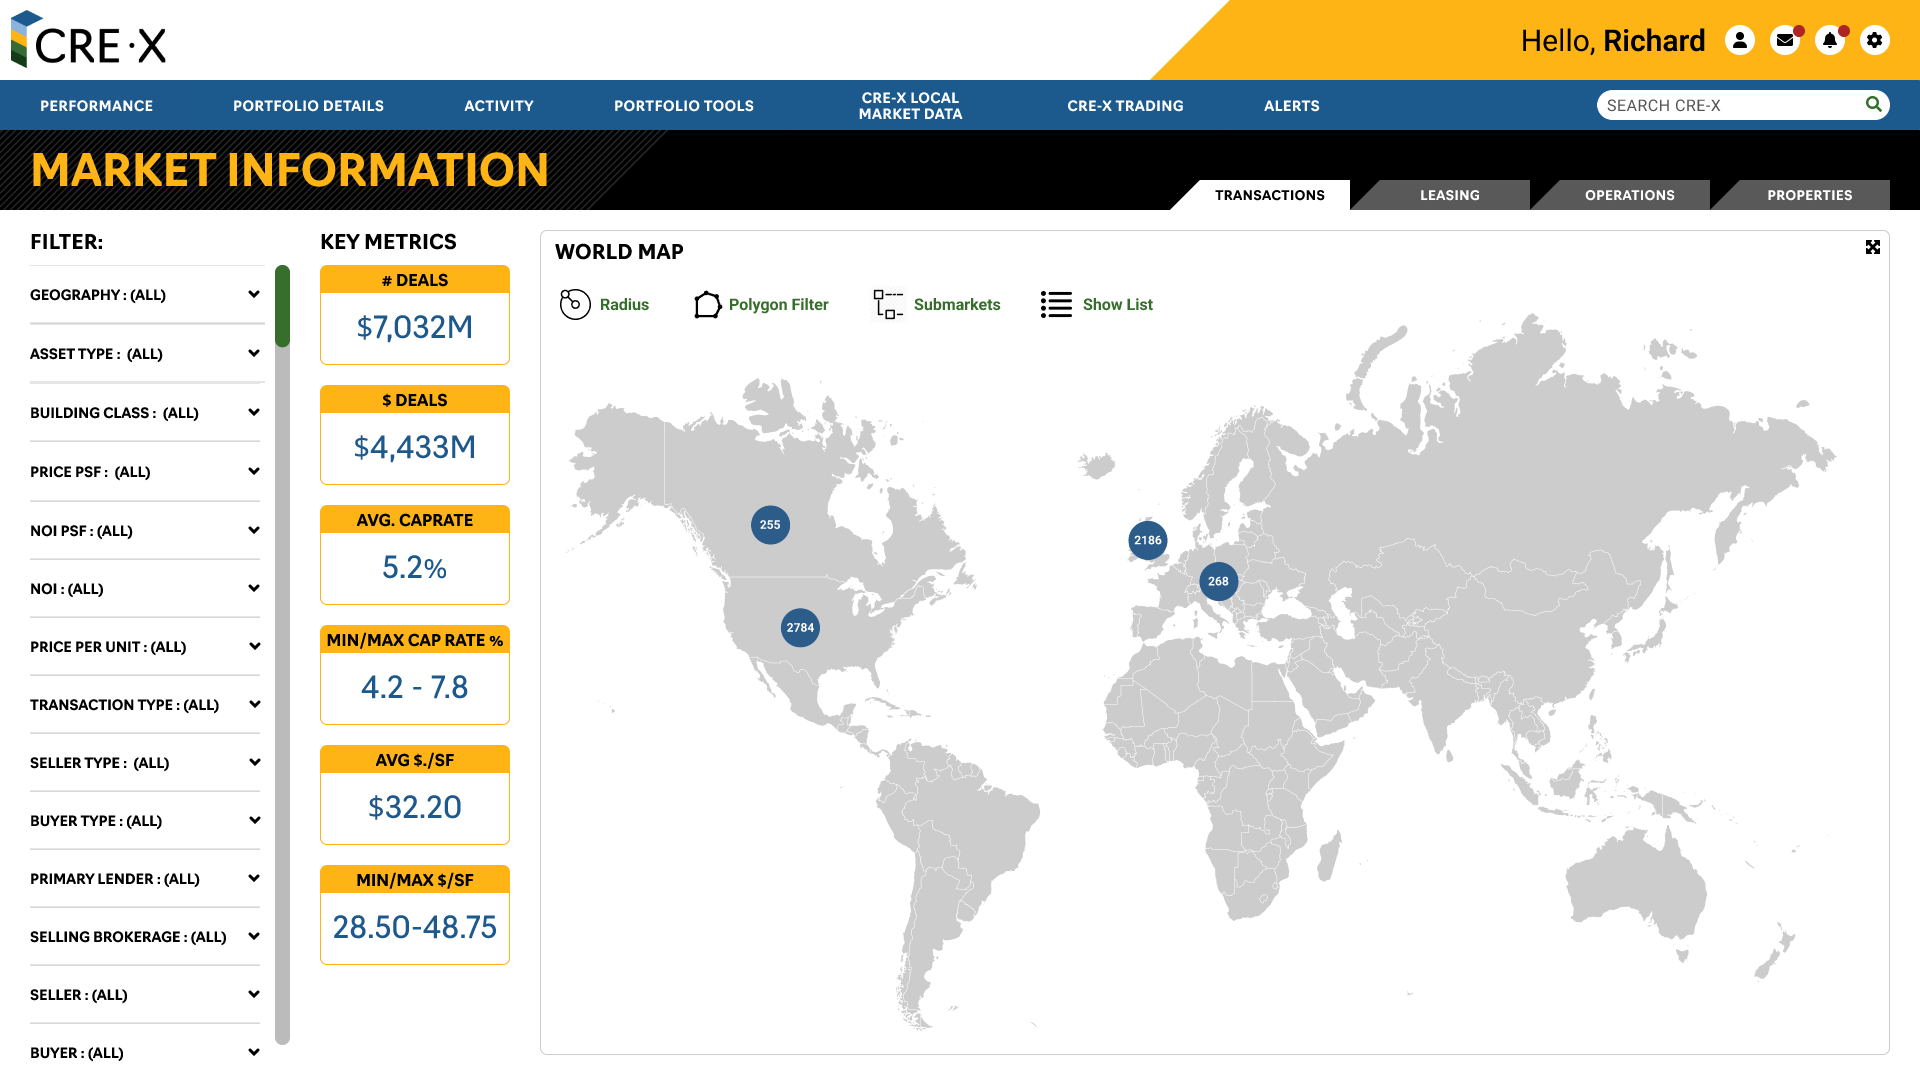Expand the Asset Type filter
1920x1080 pixels.
click(x=253, y=353)
